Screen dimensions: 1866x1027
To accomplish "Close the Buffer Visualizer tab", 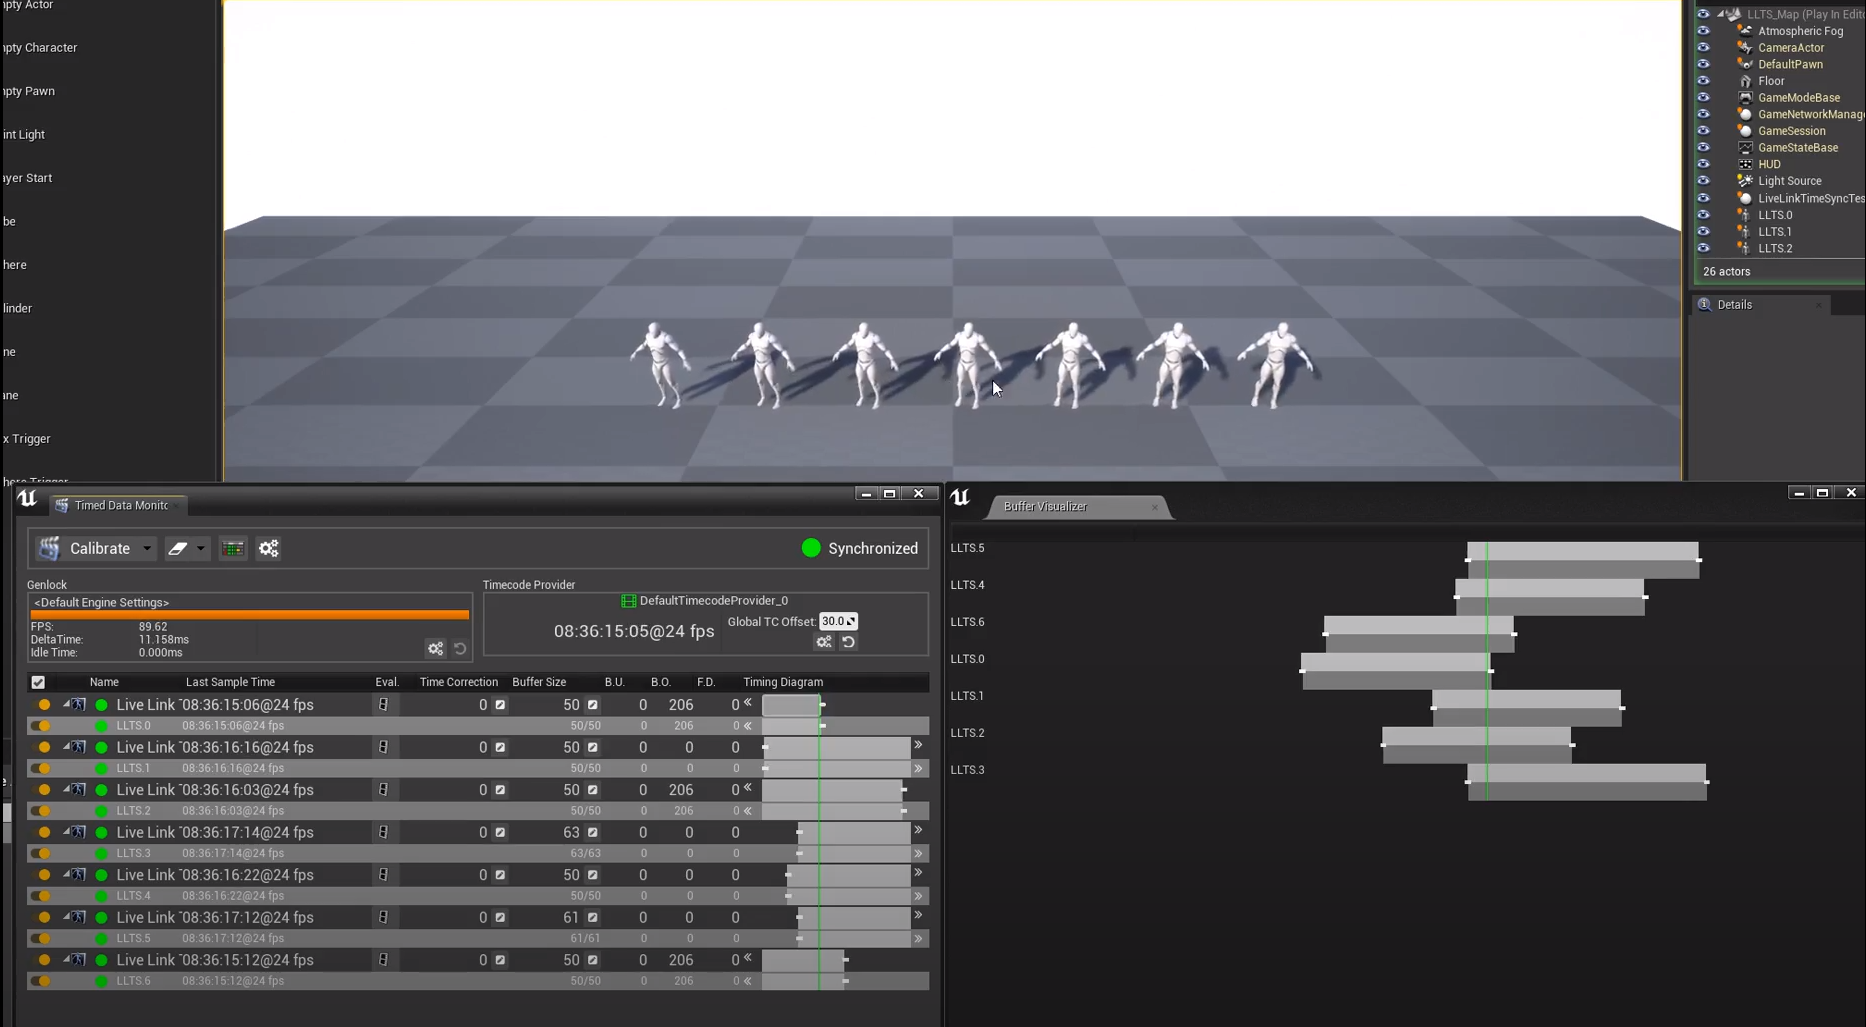I will tap(1154, 507).
